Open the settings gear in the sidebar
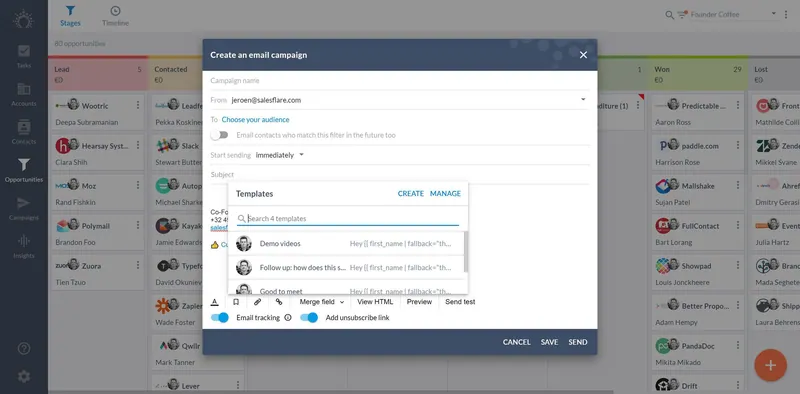 23,377
